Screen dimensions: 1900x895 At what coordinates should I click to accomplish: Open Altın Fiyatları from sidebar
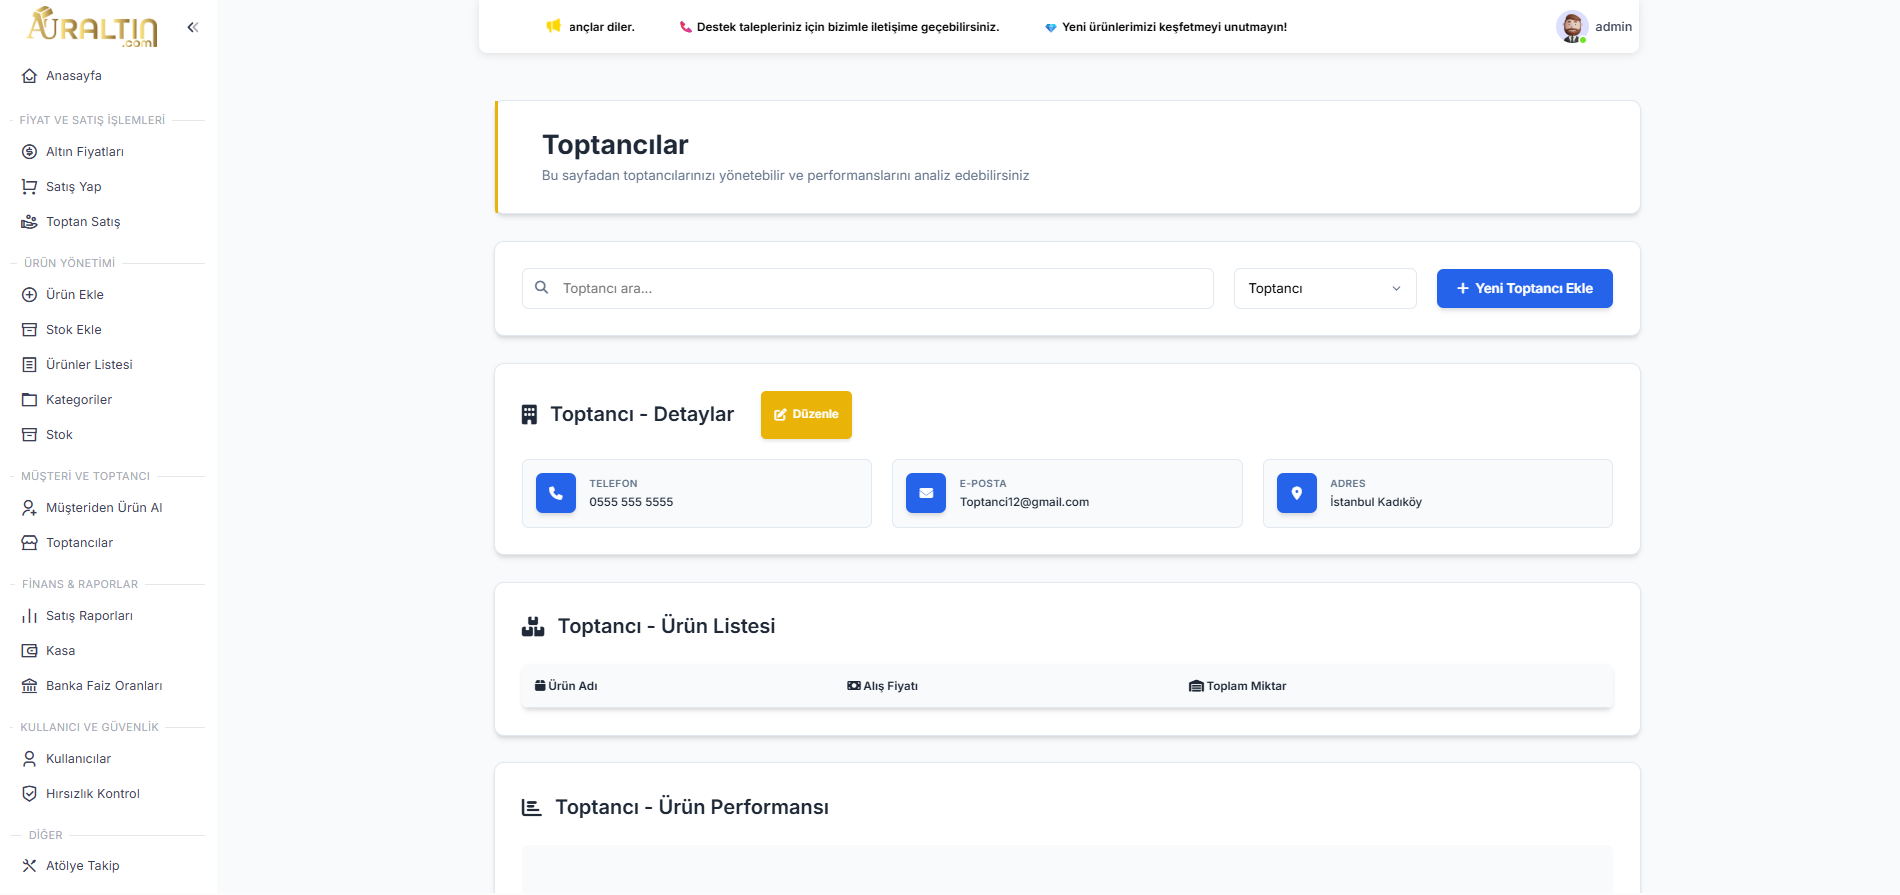(85, 152)
